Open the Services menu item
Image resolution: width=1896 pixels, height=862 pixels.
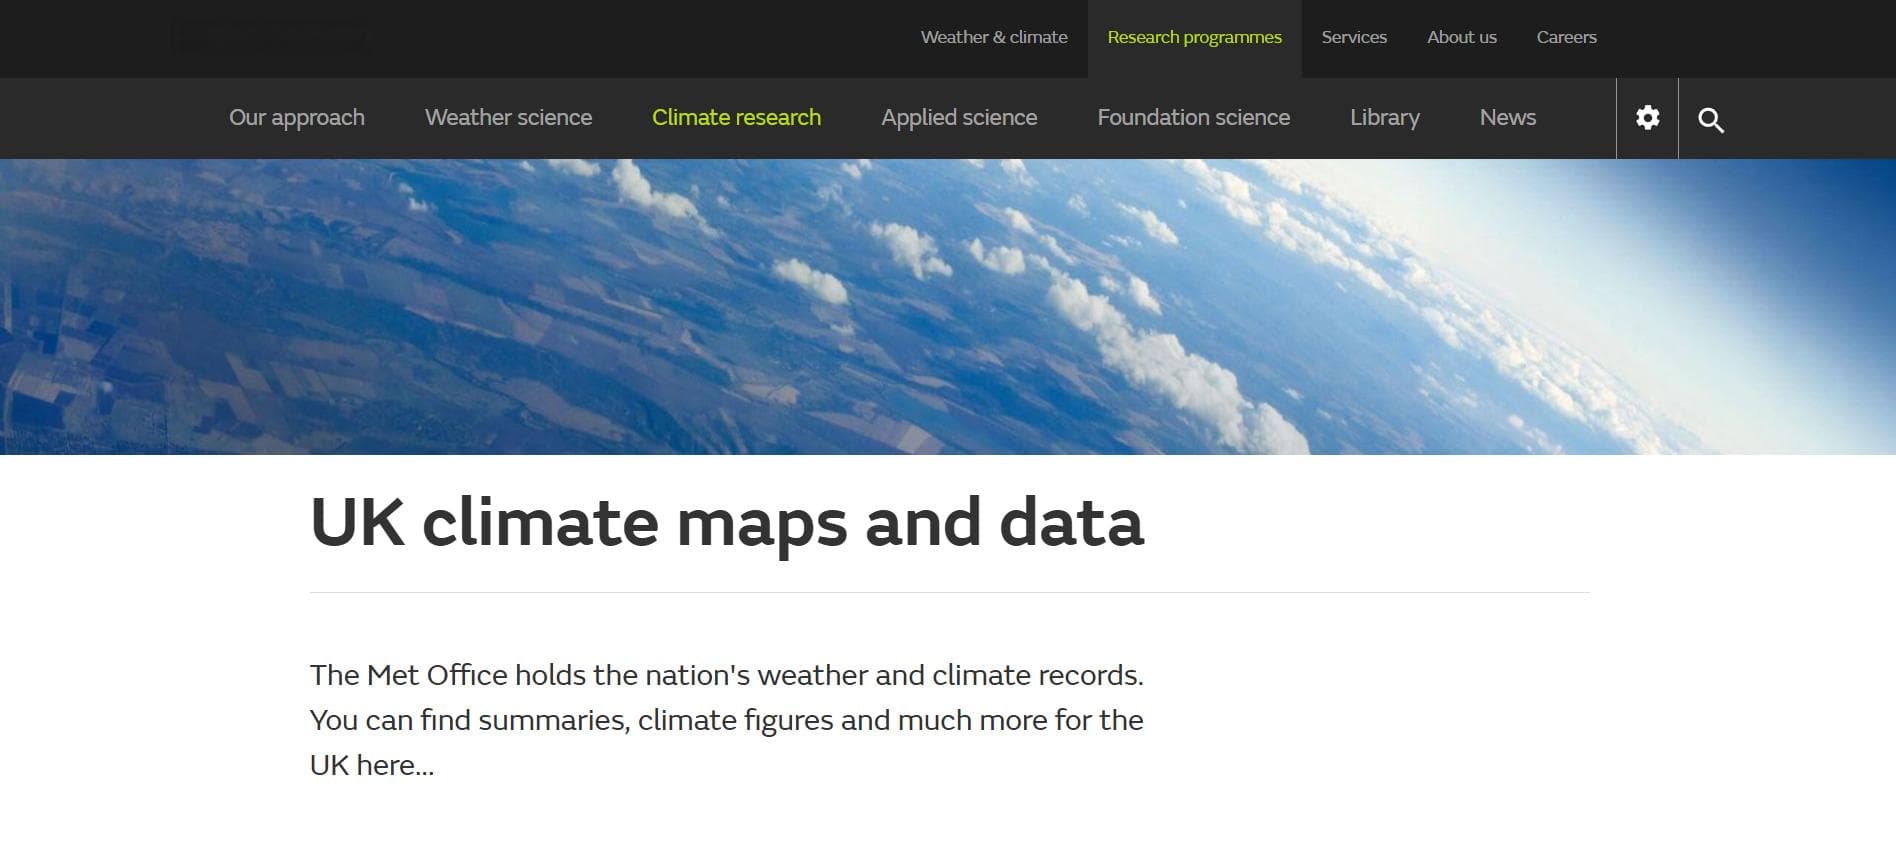click(1354, 37)
